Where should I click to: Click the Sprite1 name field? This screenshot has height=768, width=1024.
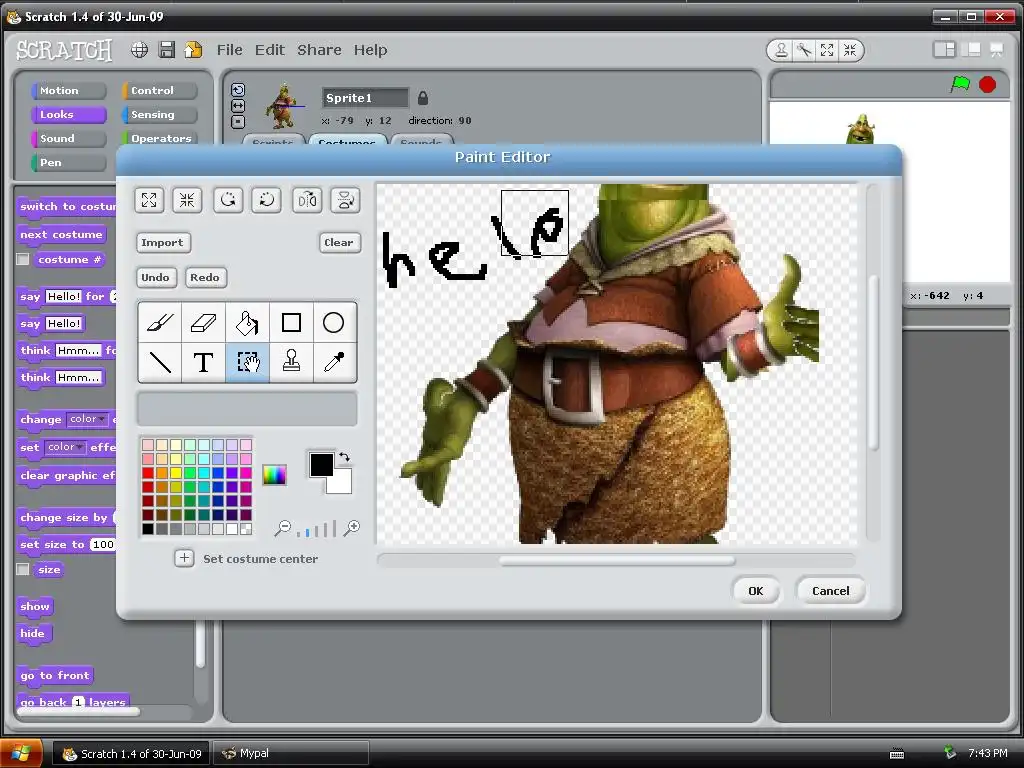(x=365, y=98)
